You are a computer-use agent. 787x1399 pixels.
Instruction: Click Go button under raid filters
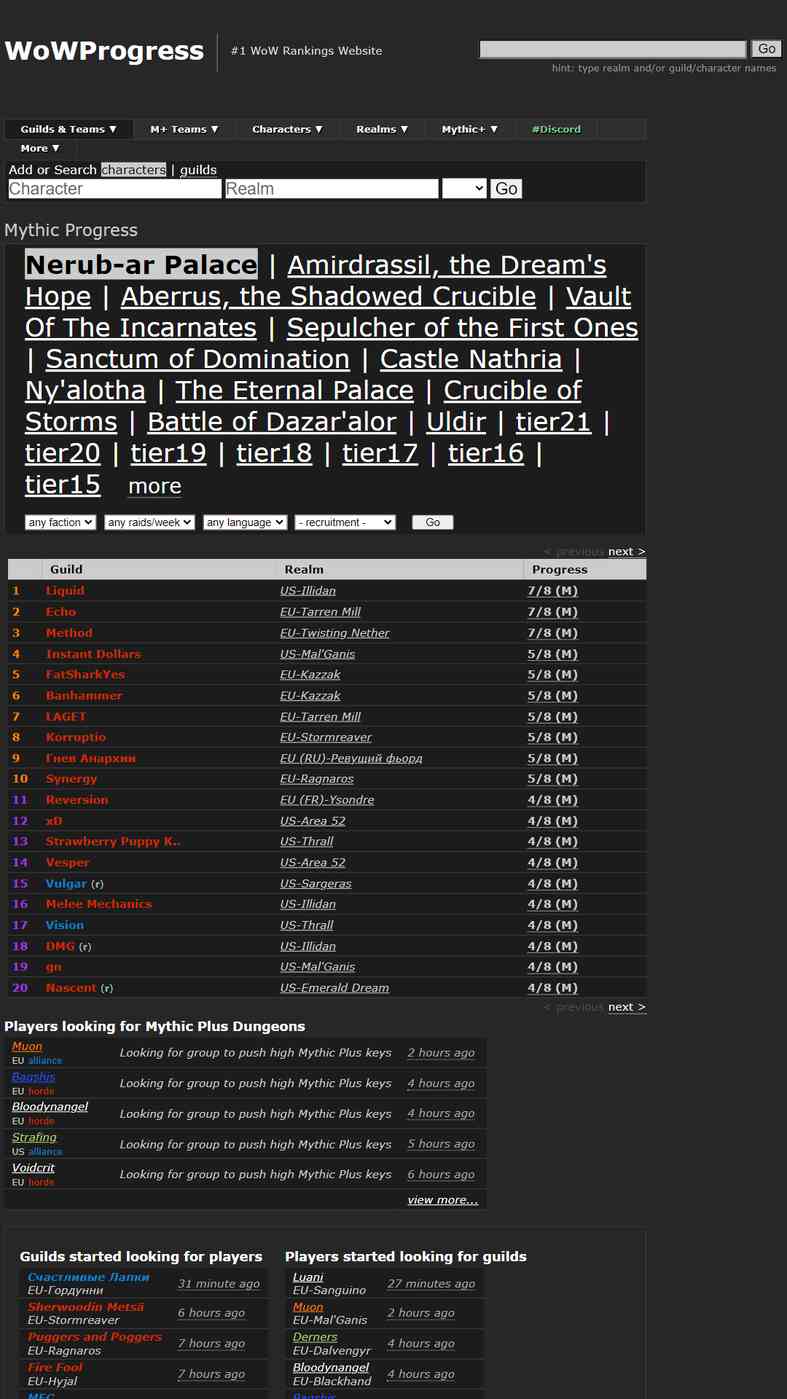coord(433,522)
